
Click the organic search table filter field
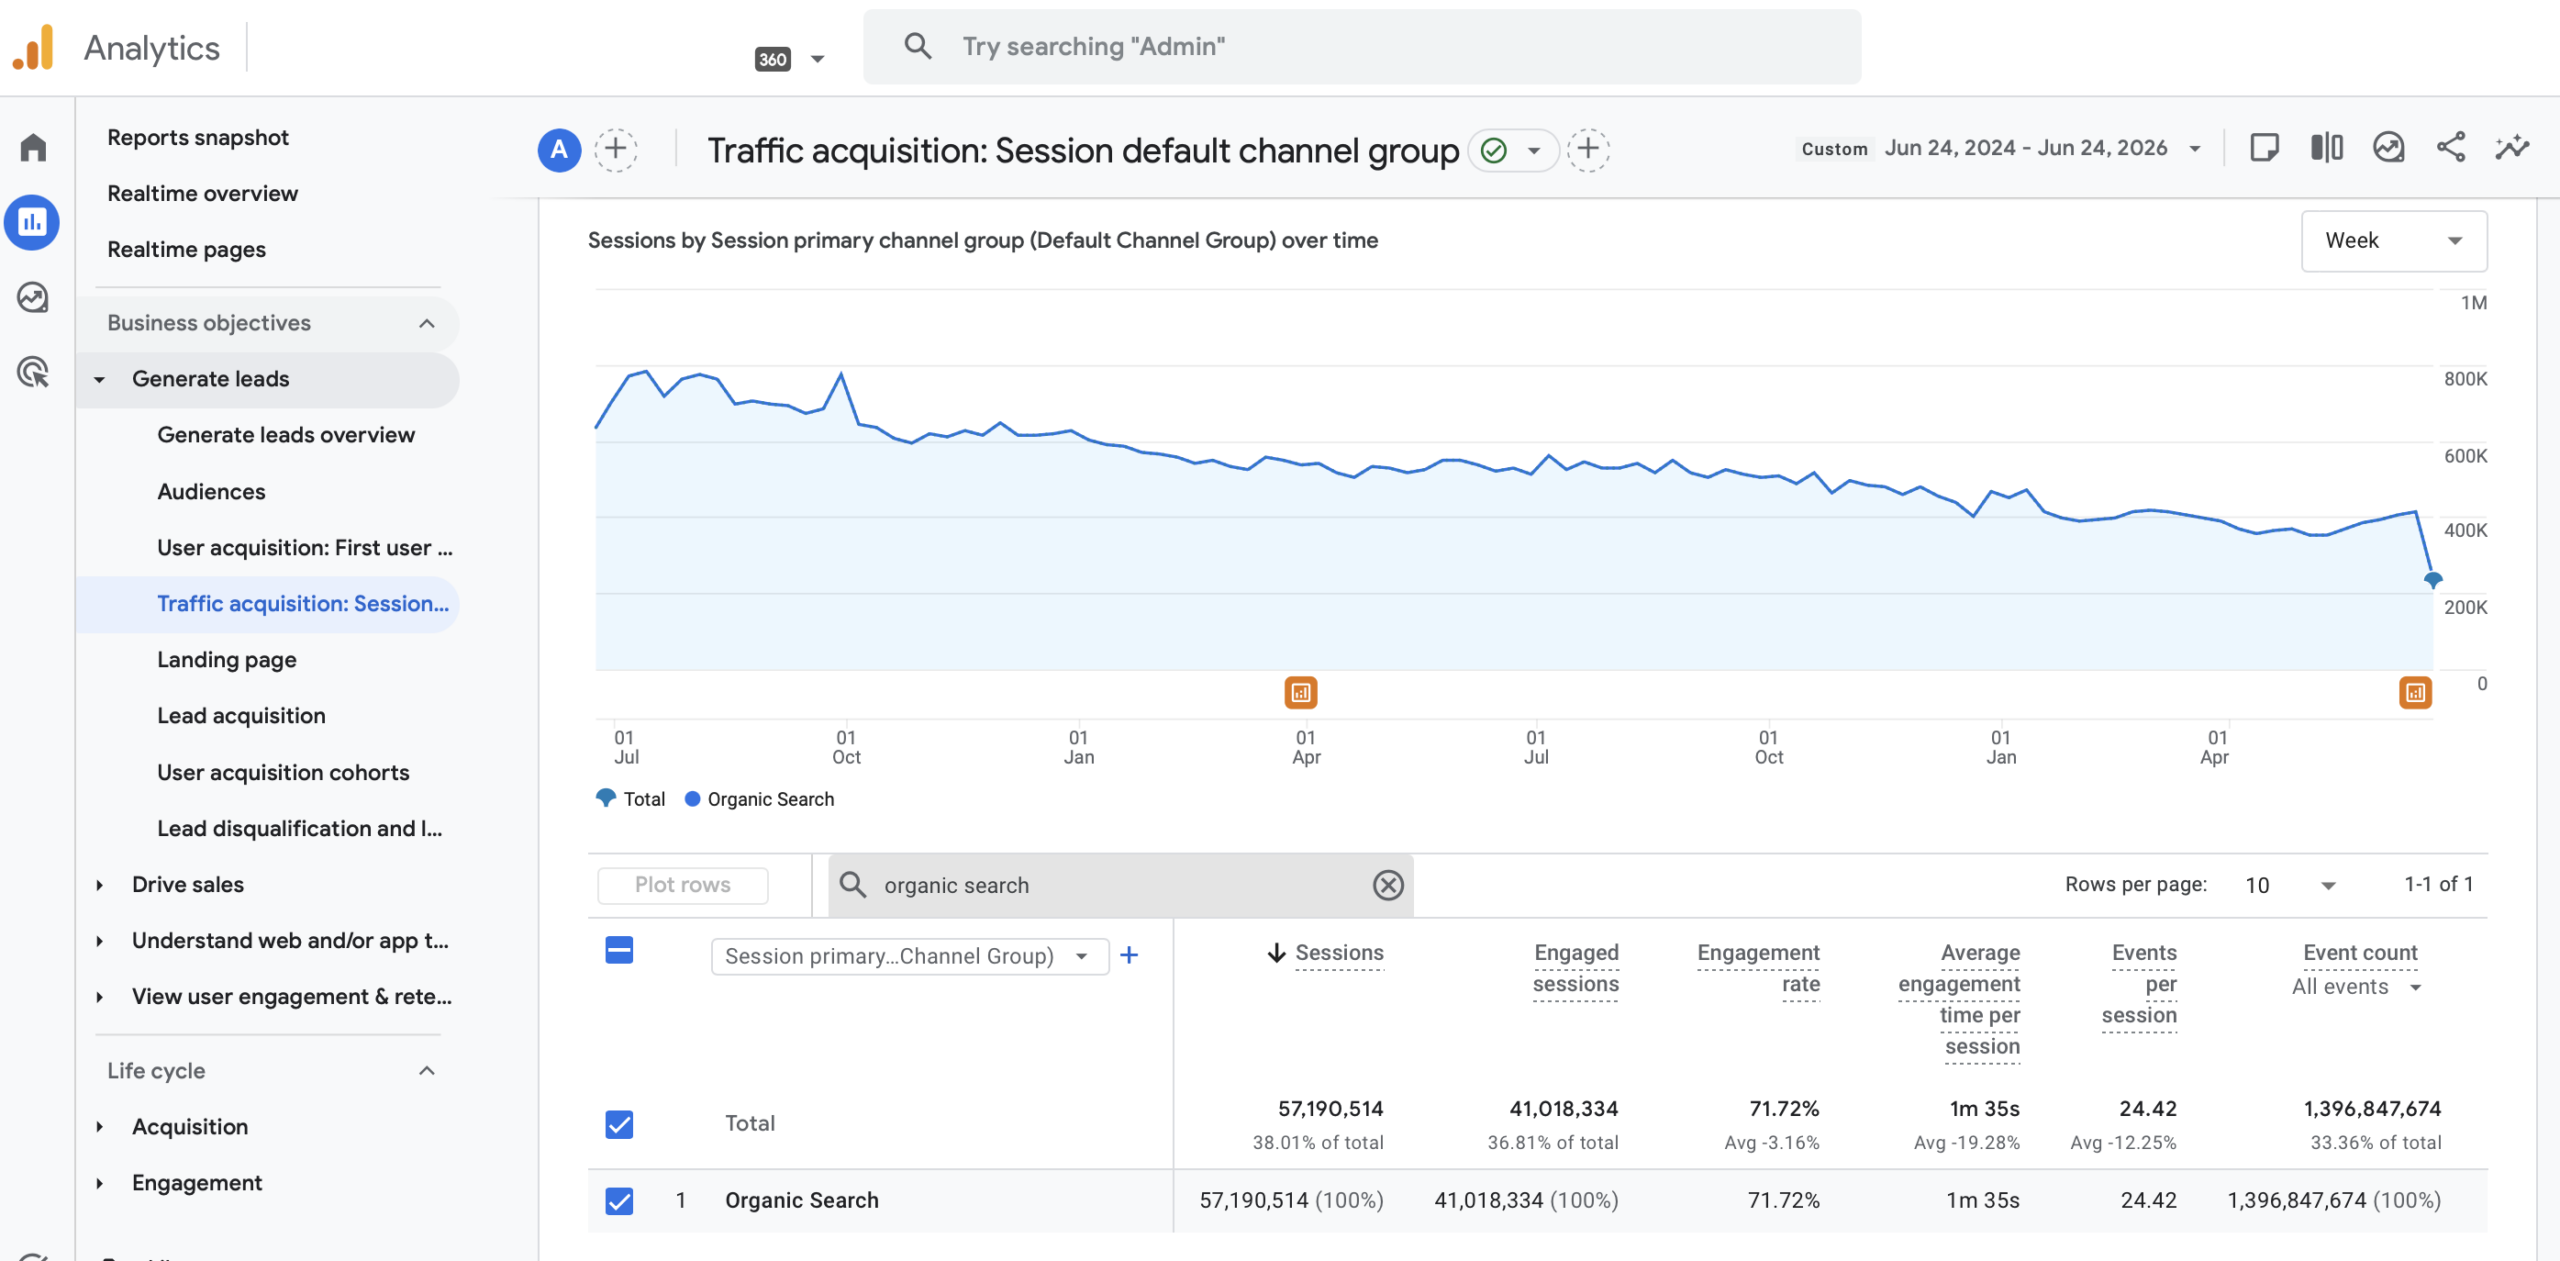[1120, 885]
